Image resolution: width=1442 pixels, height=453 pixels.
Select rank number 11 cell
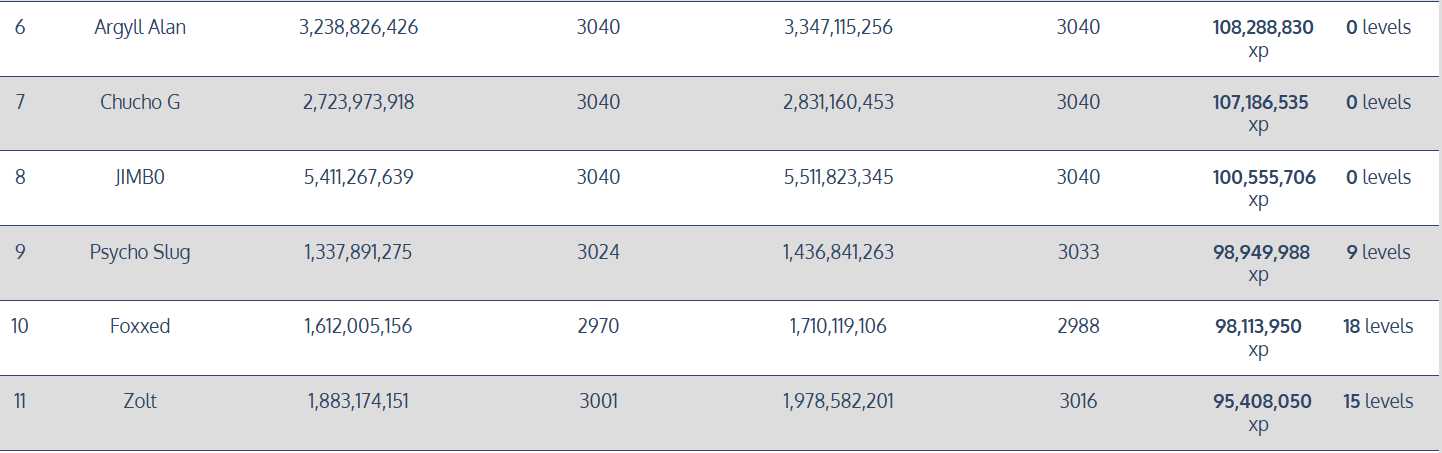pyautogui.click(x=20, y=401)
